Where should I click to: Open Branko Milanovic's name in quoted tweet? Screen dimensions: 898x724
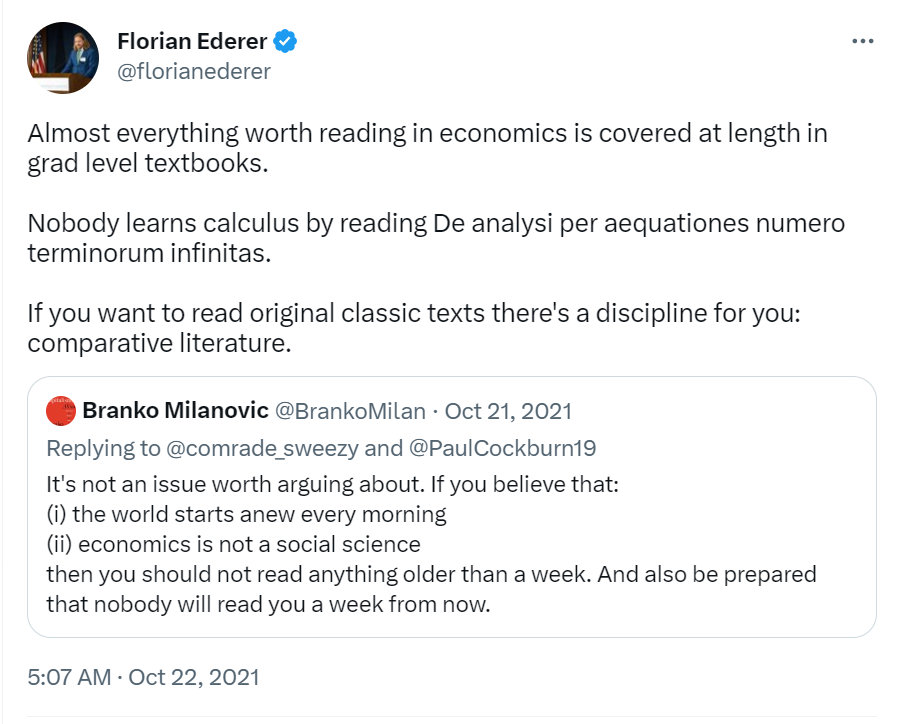[175, 411]
